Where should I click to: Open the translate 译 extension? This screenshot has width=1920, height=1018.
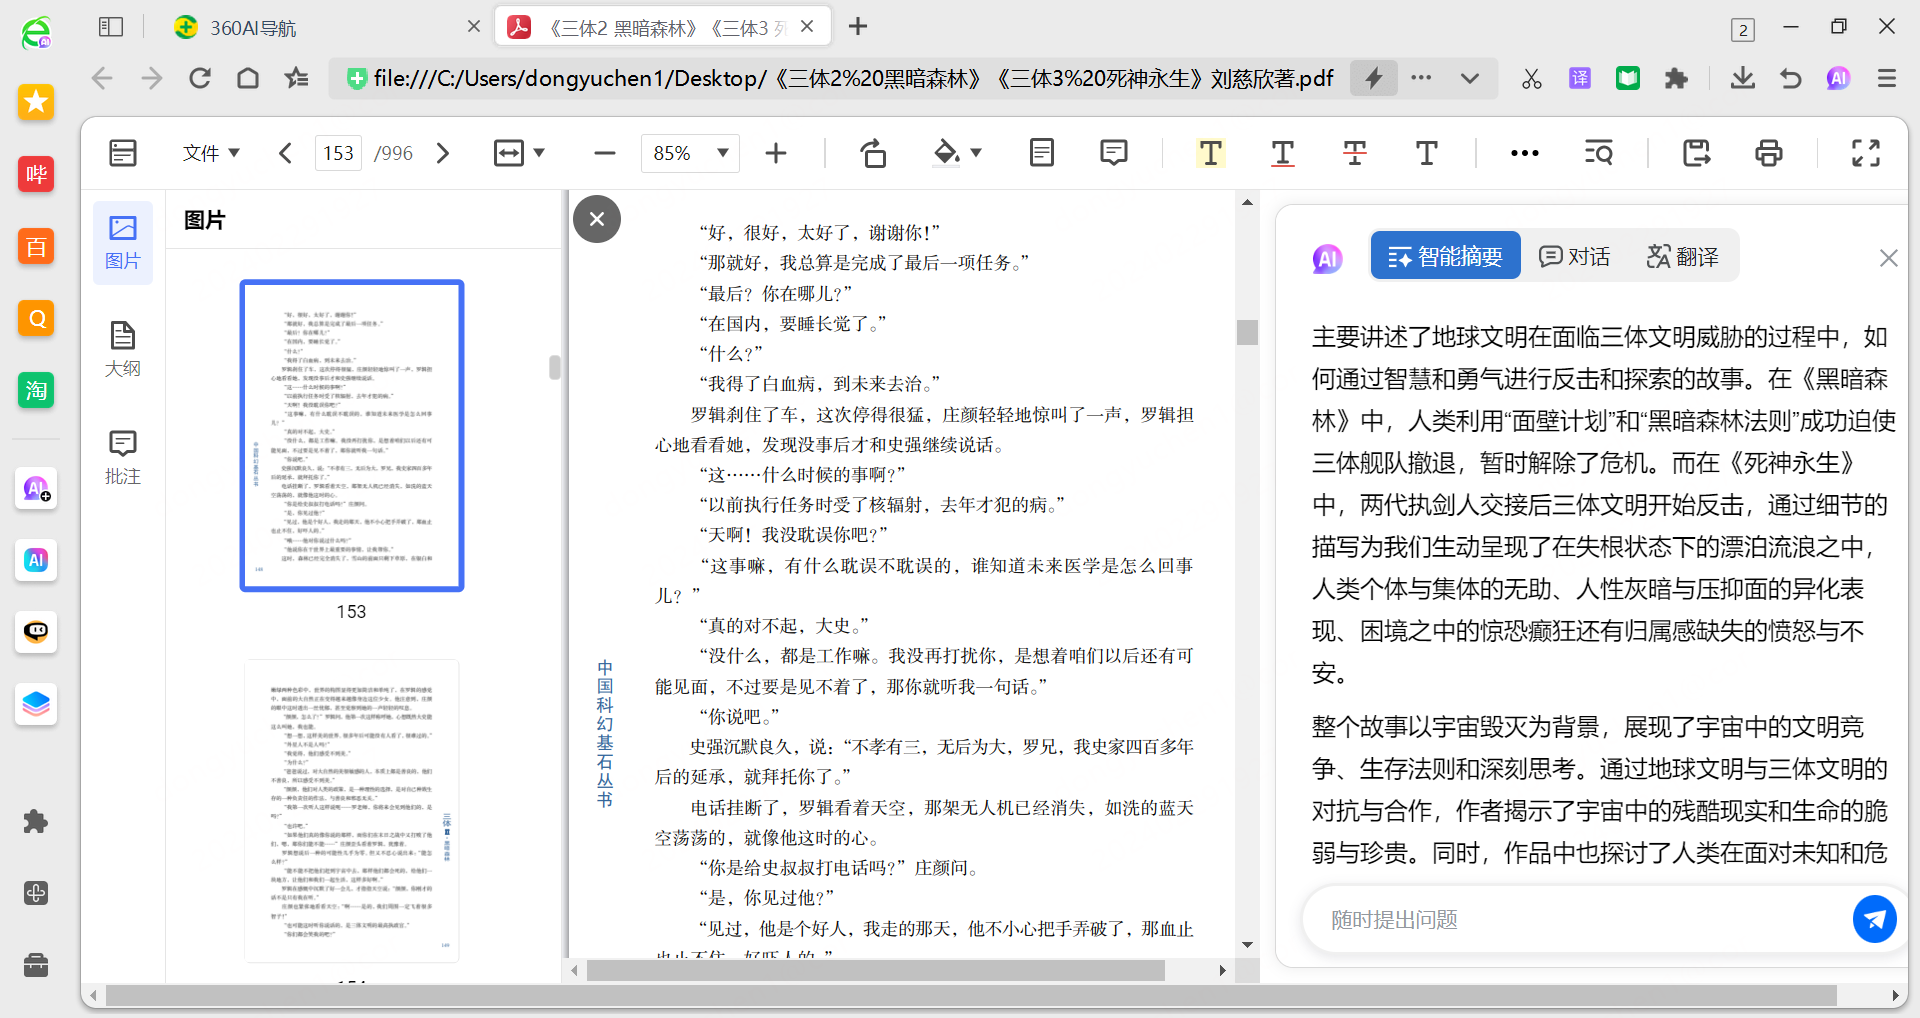coord(1580,78)
